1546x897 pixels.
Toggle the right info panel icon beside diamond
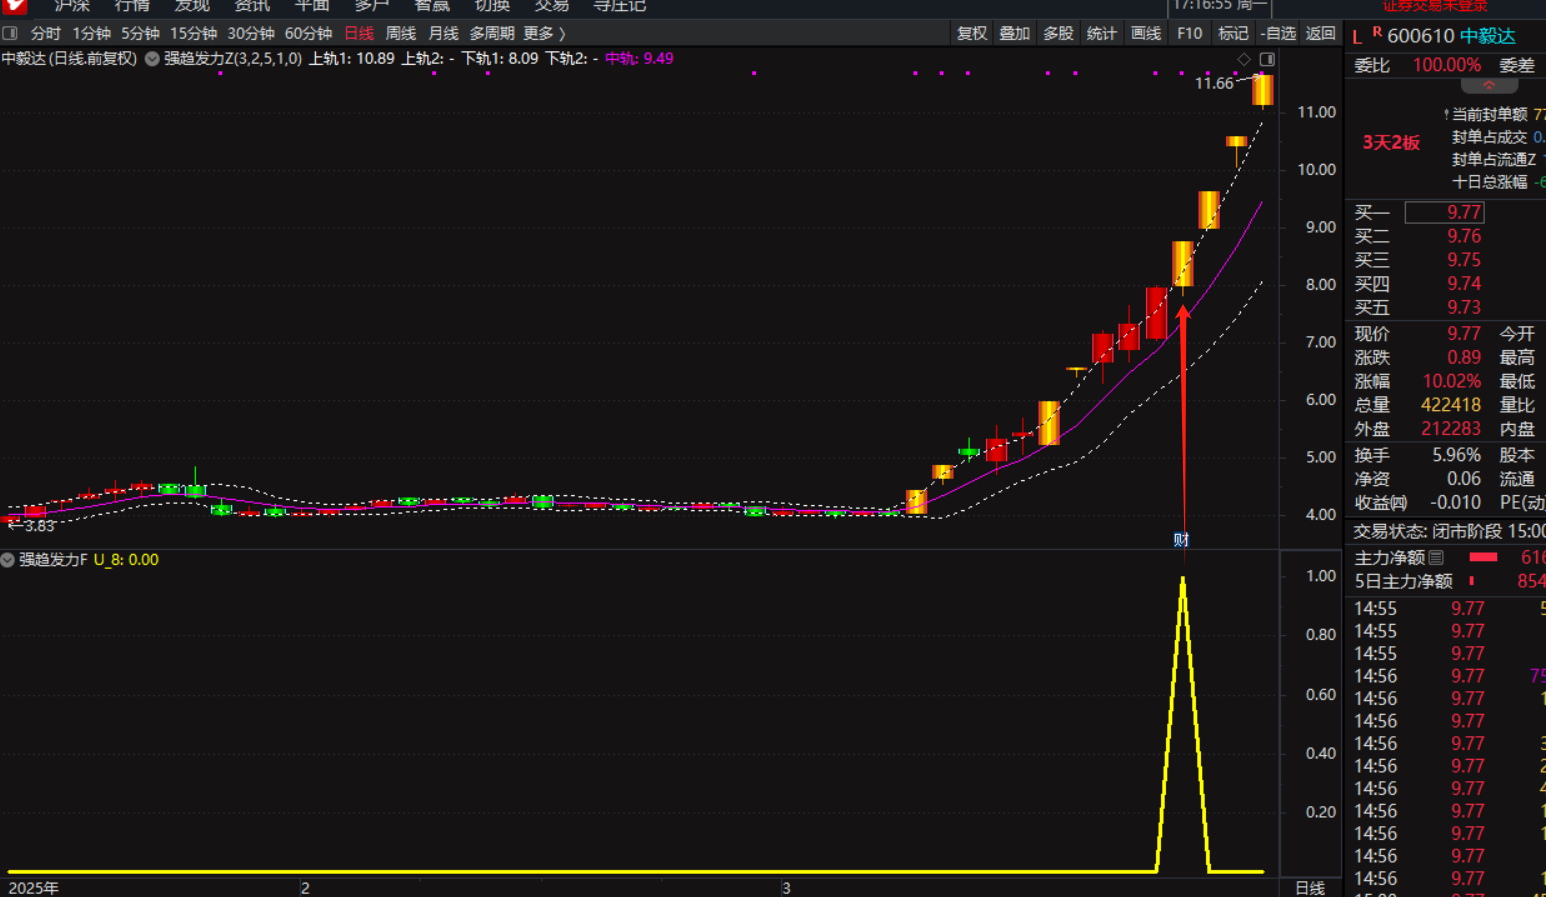[x=1267, y=60]
